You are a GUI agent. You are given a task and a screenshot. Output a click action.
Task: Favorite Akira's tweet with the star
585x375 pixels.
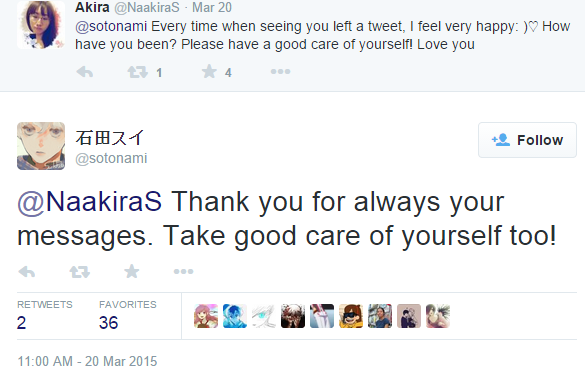[x=209, y=72]
